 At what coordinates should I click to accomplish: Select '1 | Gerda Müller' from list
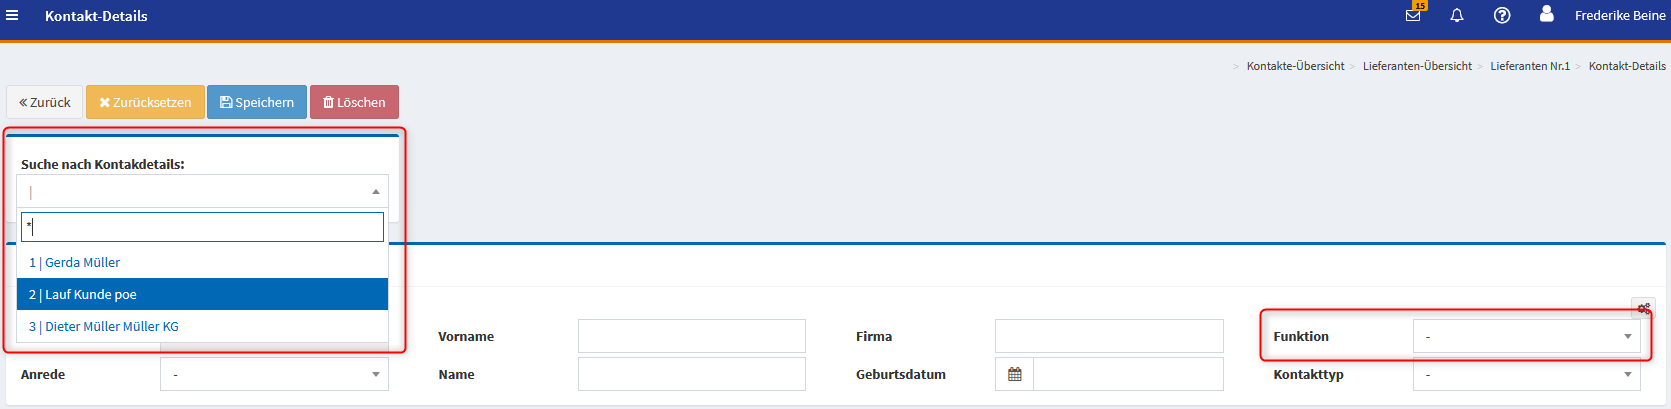pyautogui.click(x=75, y=262)
